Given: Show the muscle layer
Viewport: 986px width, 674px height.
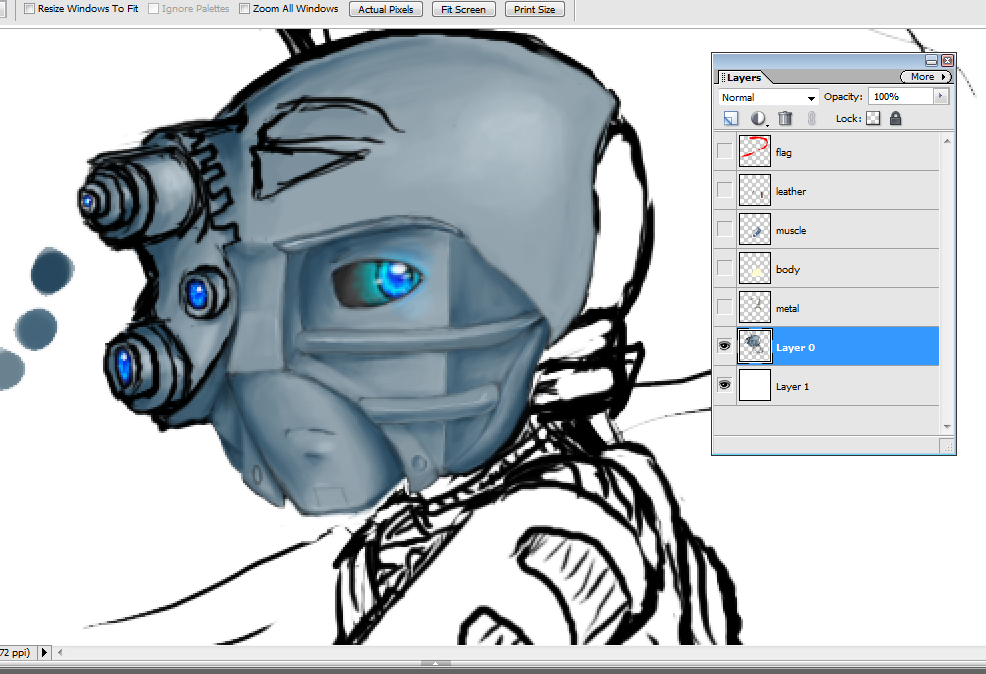Looking at the screenshot, I should [724, 228].
